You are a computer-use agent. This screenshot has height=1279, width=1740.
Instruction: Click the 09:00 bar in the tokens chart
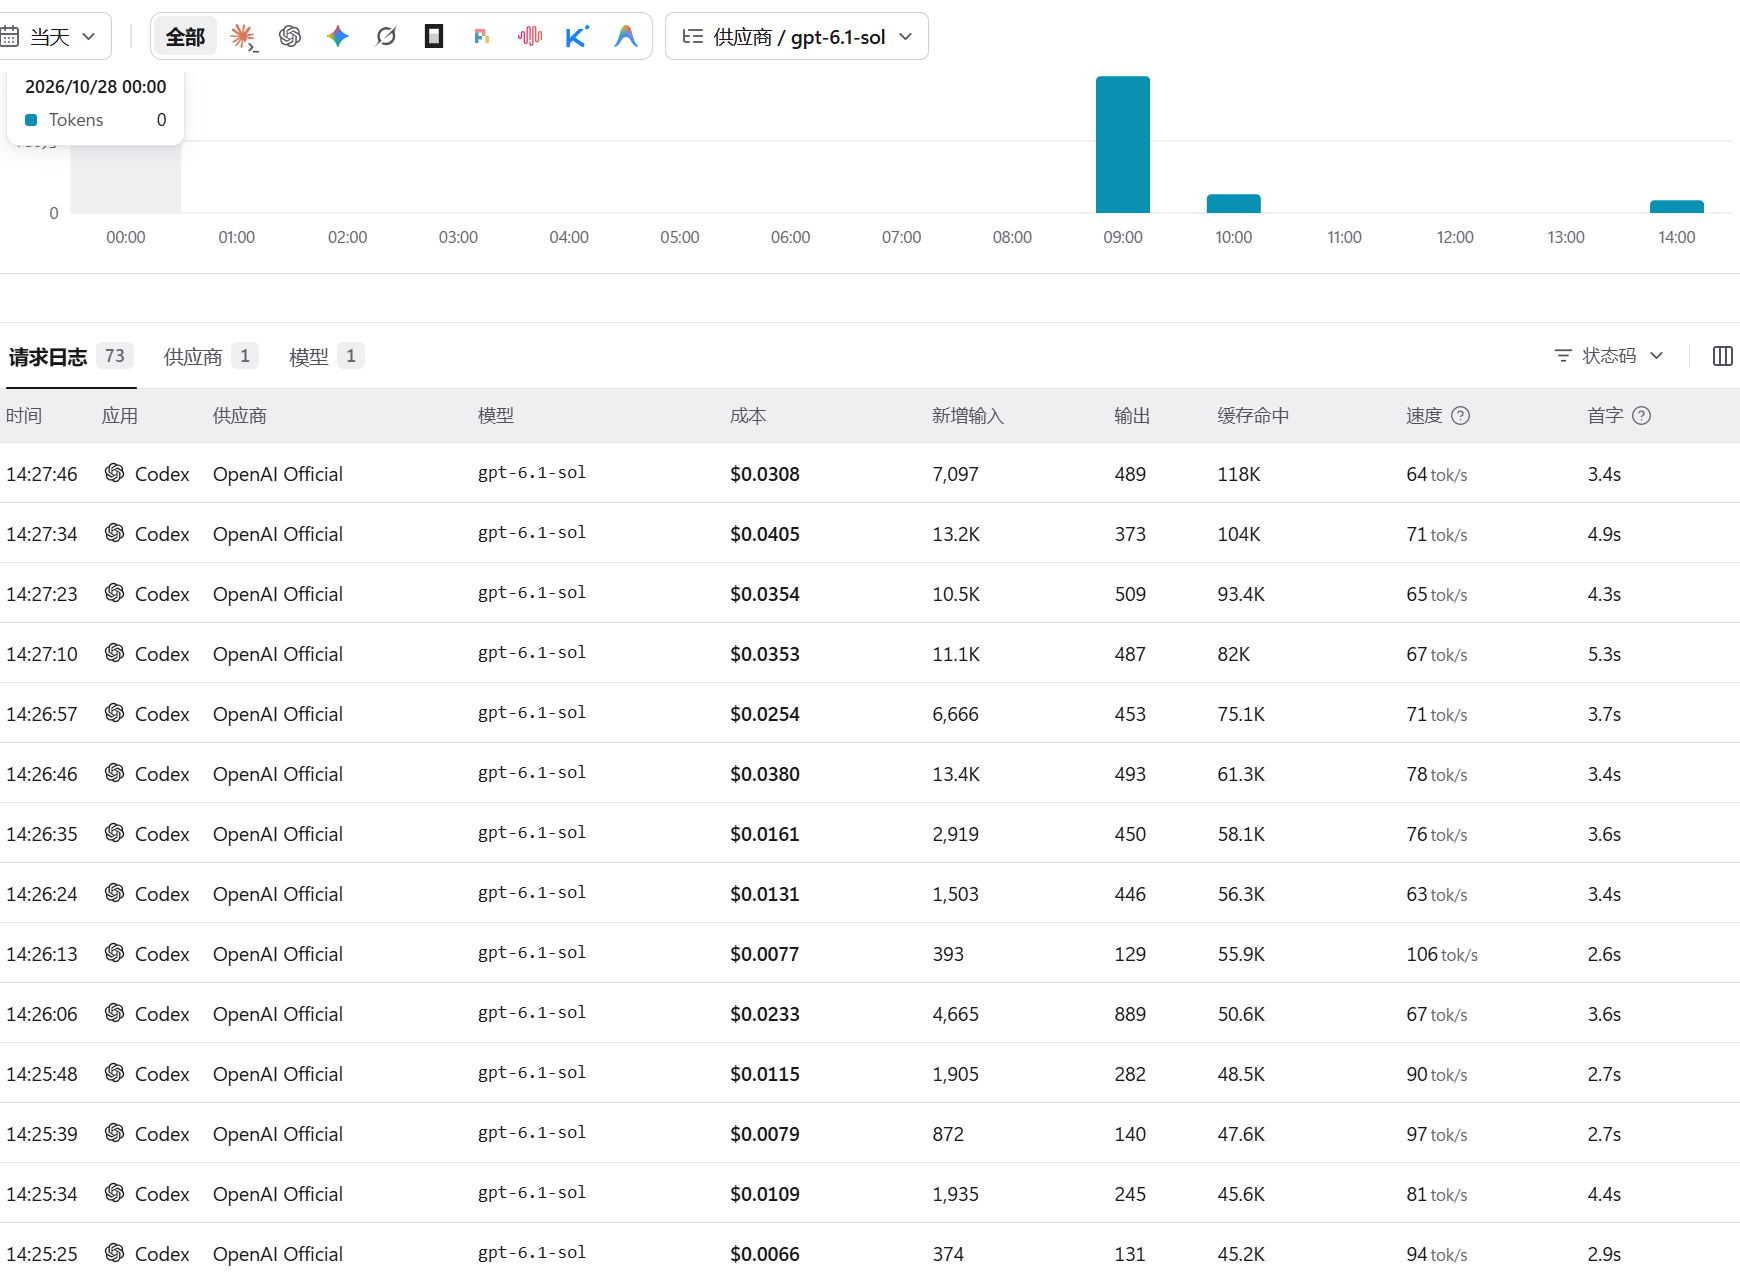click(1123, 144)
